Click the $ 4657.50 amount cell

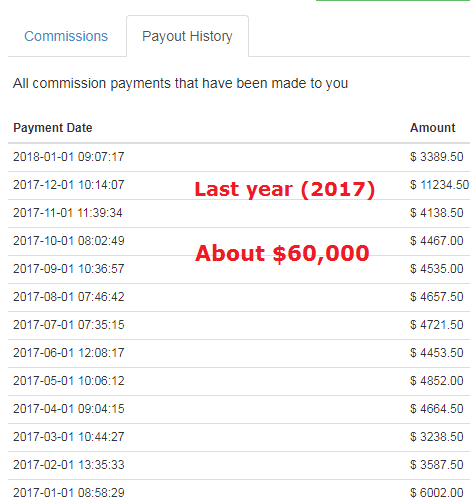[437, 297]
